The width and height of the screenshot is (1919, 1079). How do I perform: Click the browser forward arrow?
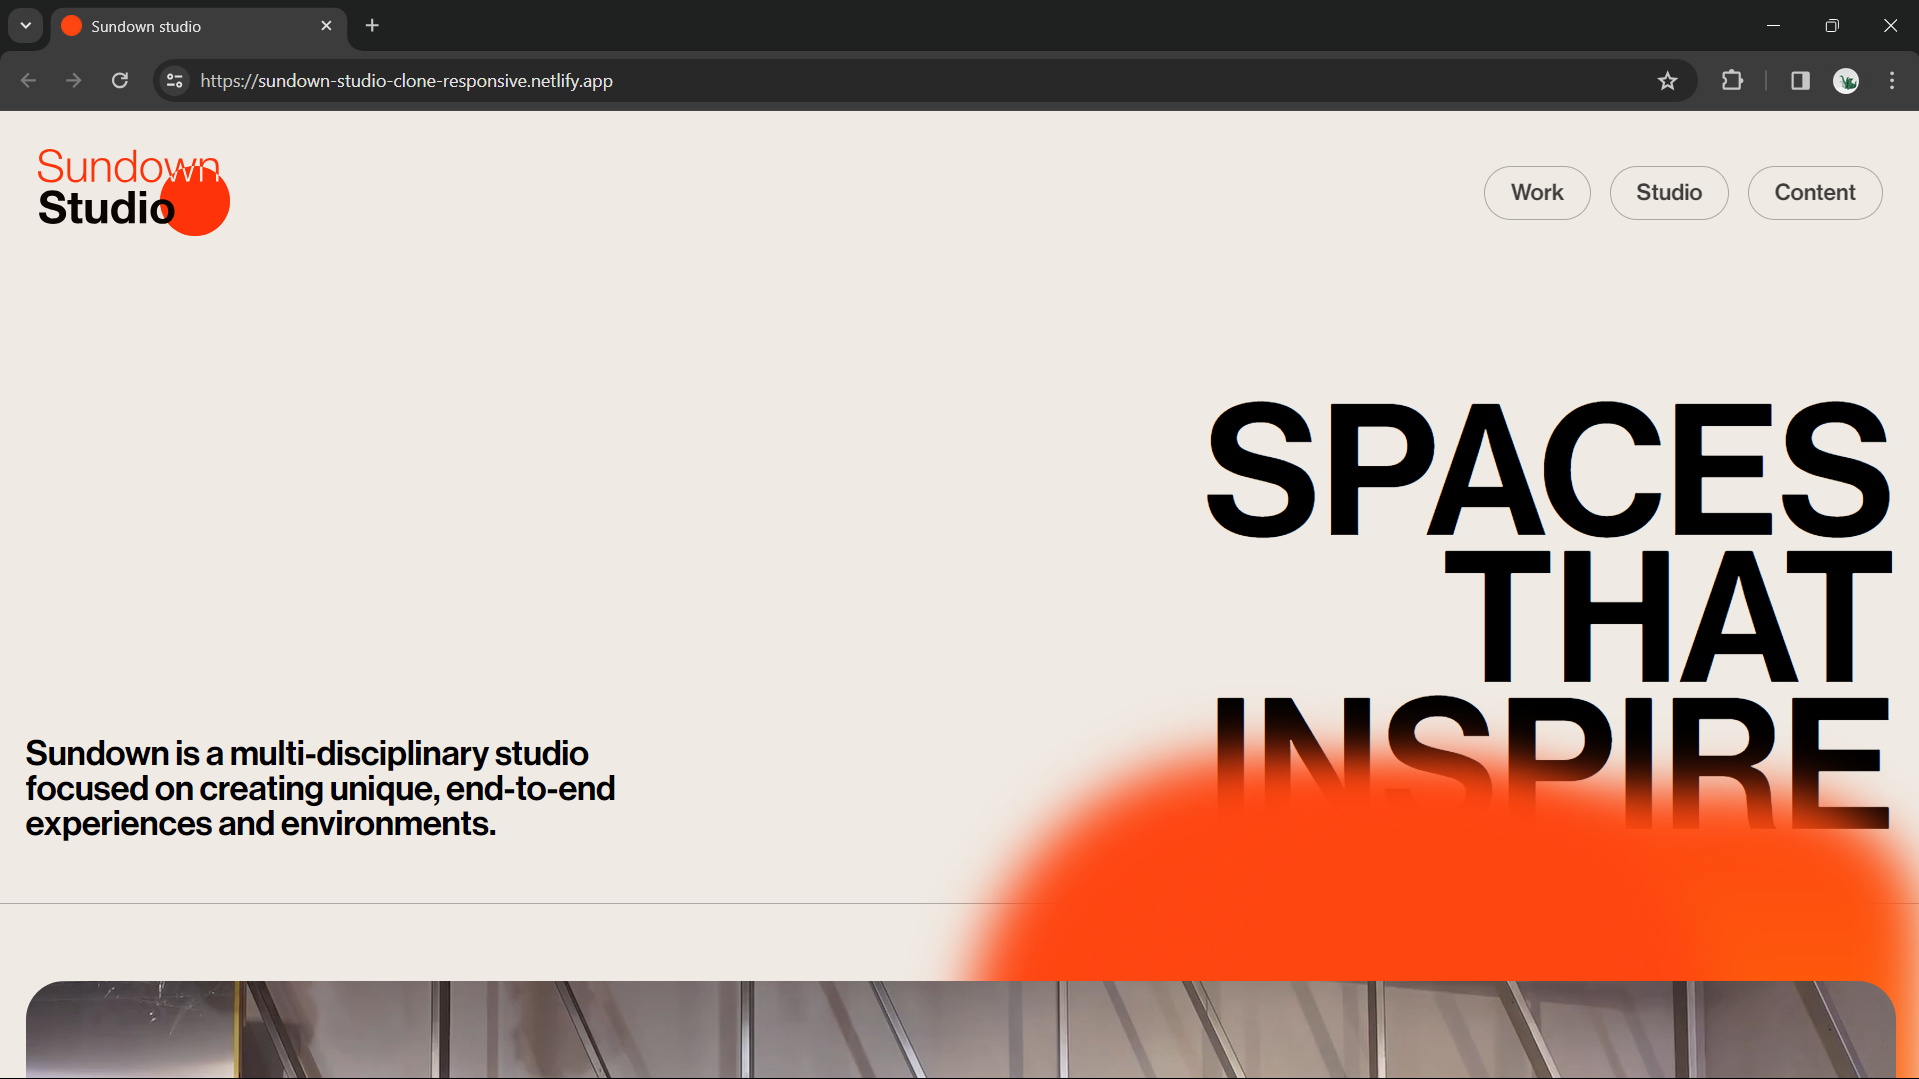74,81
